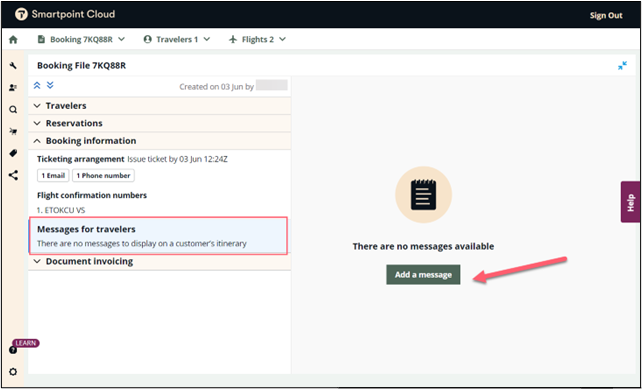Select the Messages for travelers row

(158, 236)
